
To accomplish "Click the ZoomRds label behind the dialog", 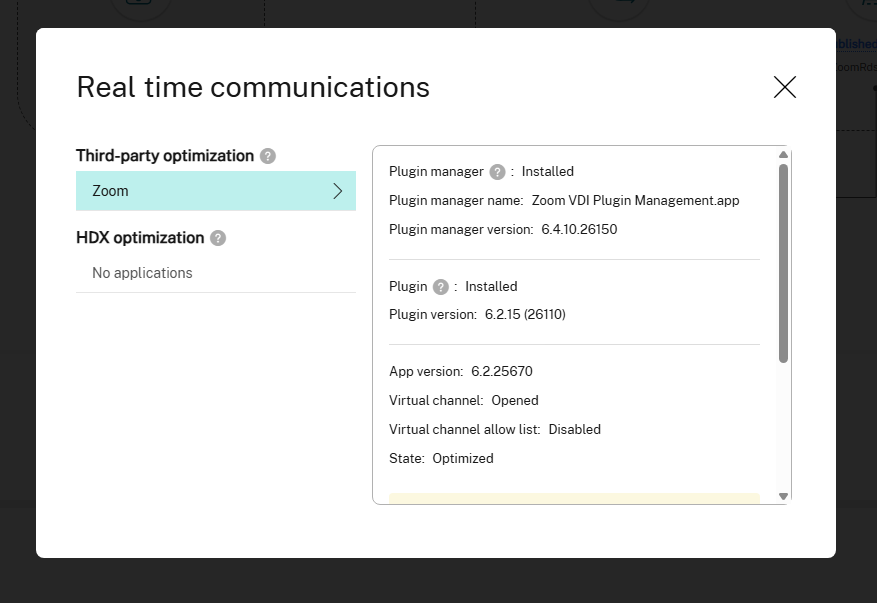I will (x=854, y=67).
